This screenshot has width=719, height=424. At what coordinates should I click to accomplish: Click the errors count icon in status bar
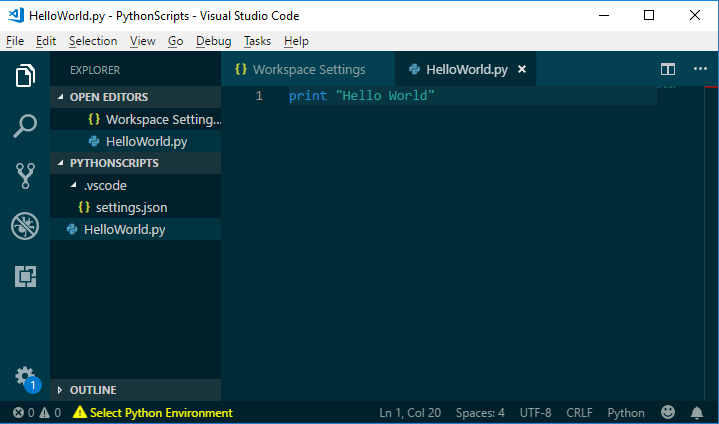point(18,413)
